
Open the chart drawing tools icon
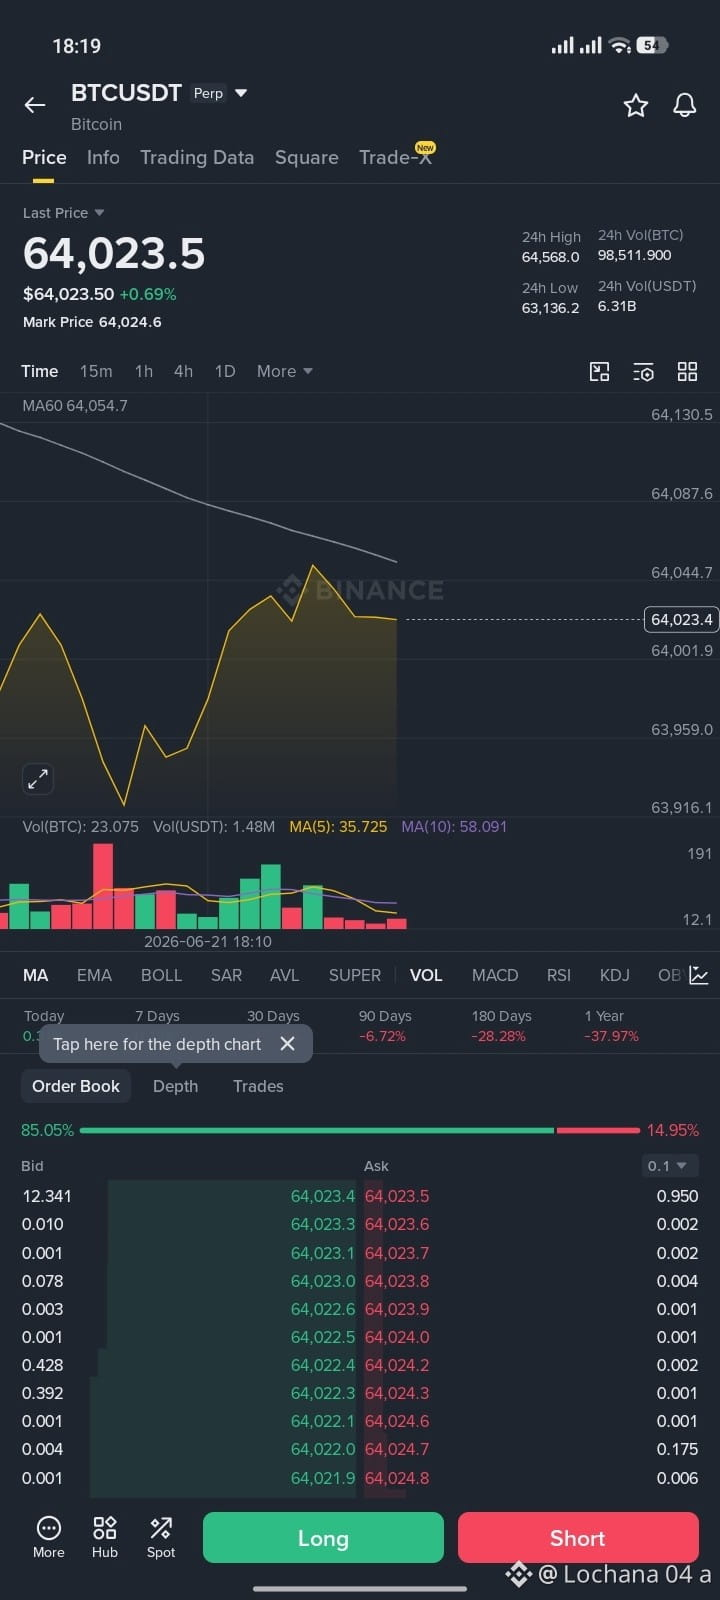[599, 372]
